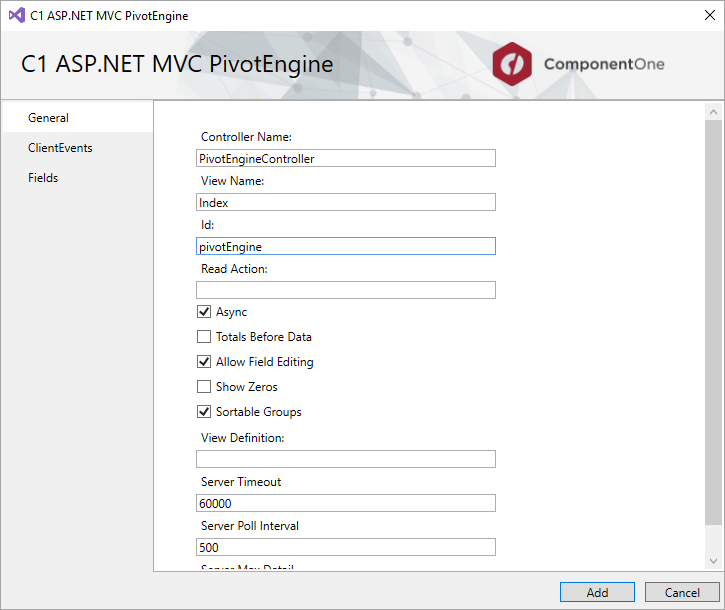Viewport: 725px width, 610px height.
Task: Click the Controller Name label
Action: [x=246, y=137]
